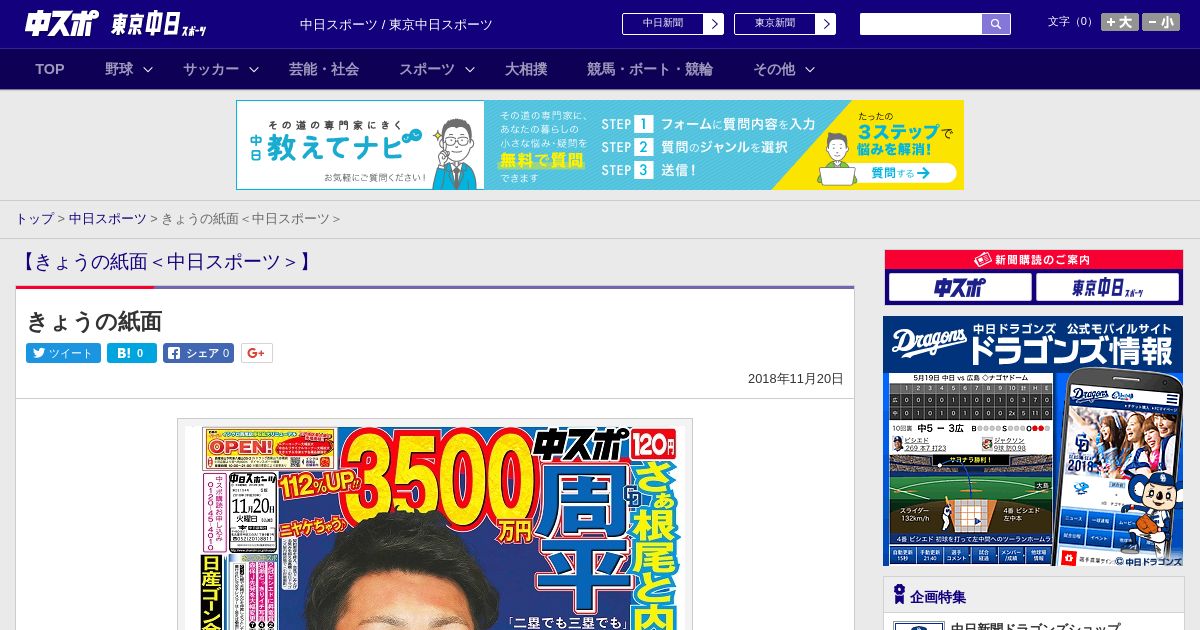This screenshot has width=1200, height=630.
Task: Open the newspaper front page image
Action: click(x=435, y=525)
